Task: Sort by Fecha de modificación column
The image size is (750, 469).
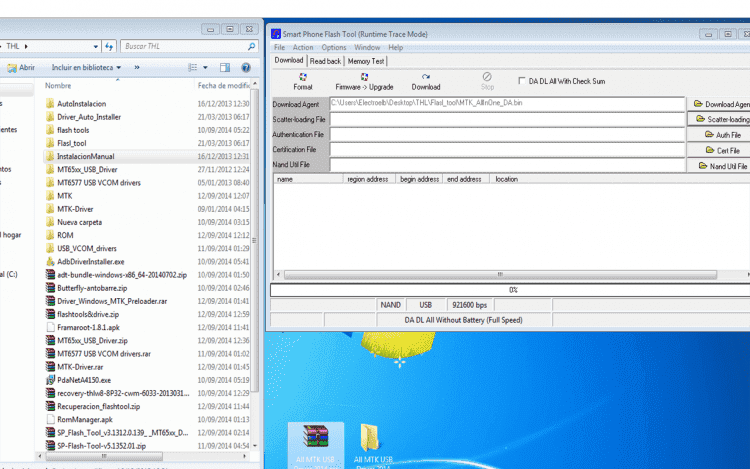Action: coord(223,86)
